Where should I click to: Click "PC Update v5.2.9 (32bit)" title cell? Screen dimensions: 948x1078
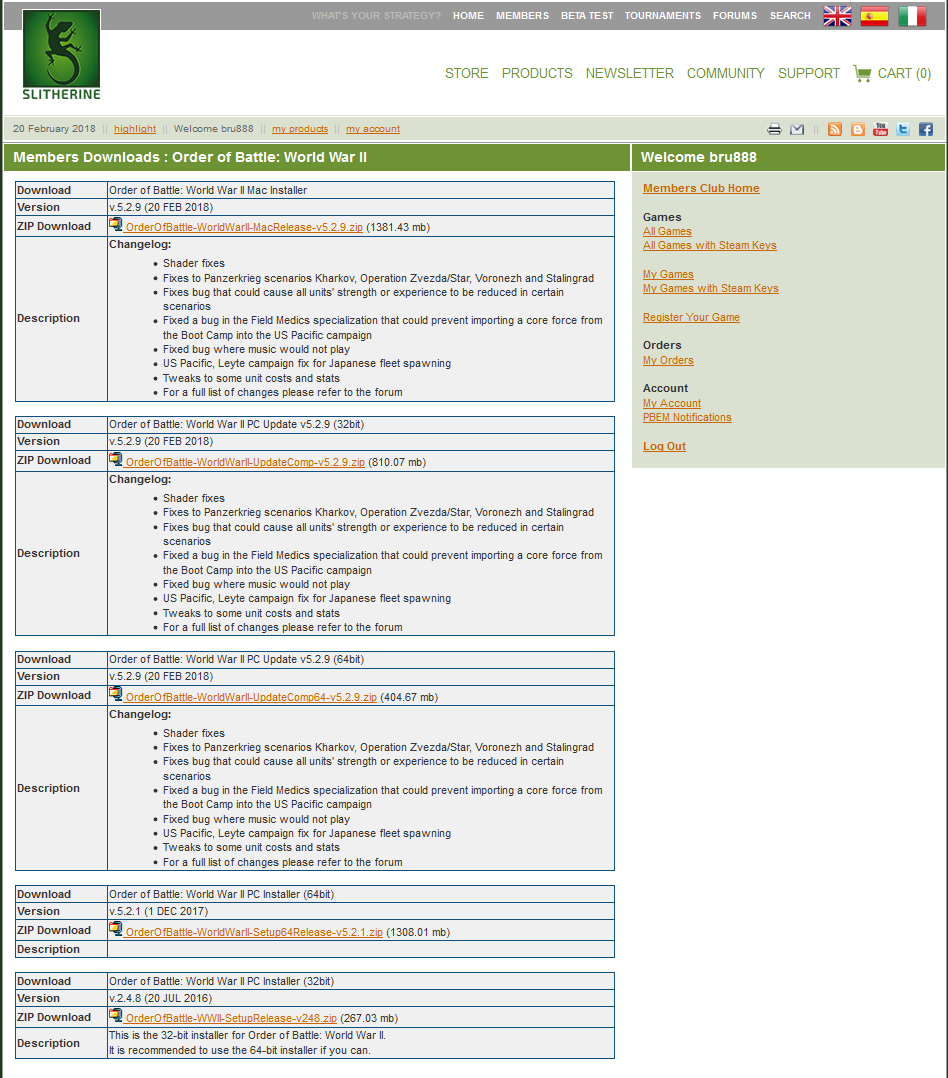(x=361, y=425)
